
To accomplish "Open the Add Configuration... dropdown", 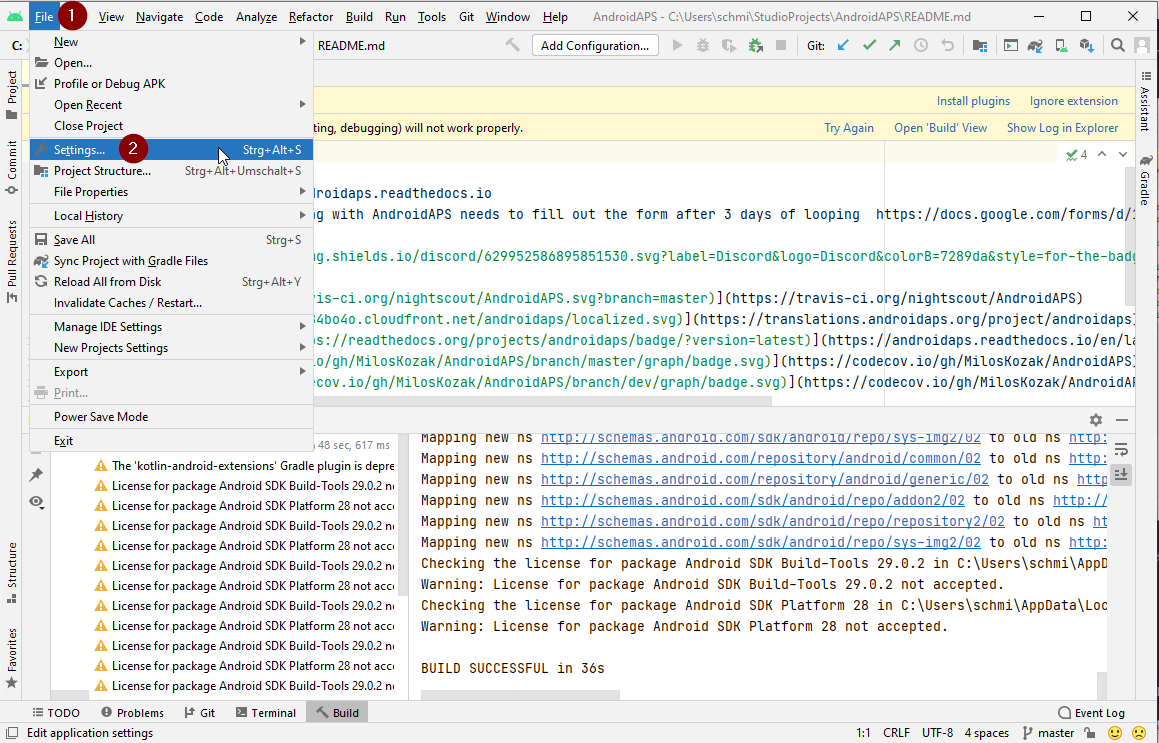I will click(x=595, y=46).
